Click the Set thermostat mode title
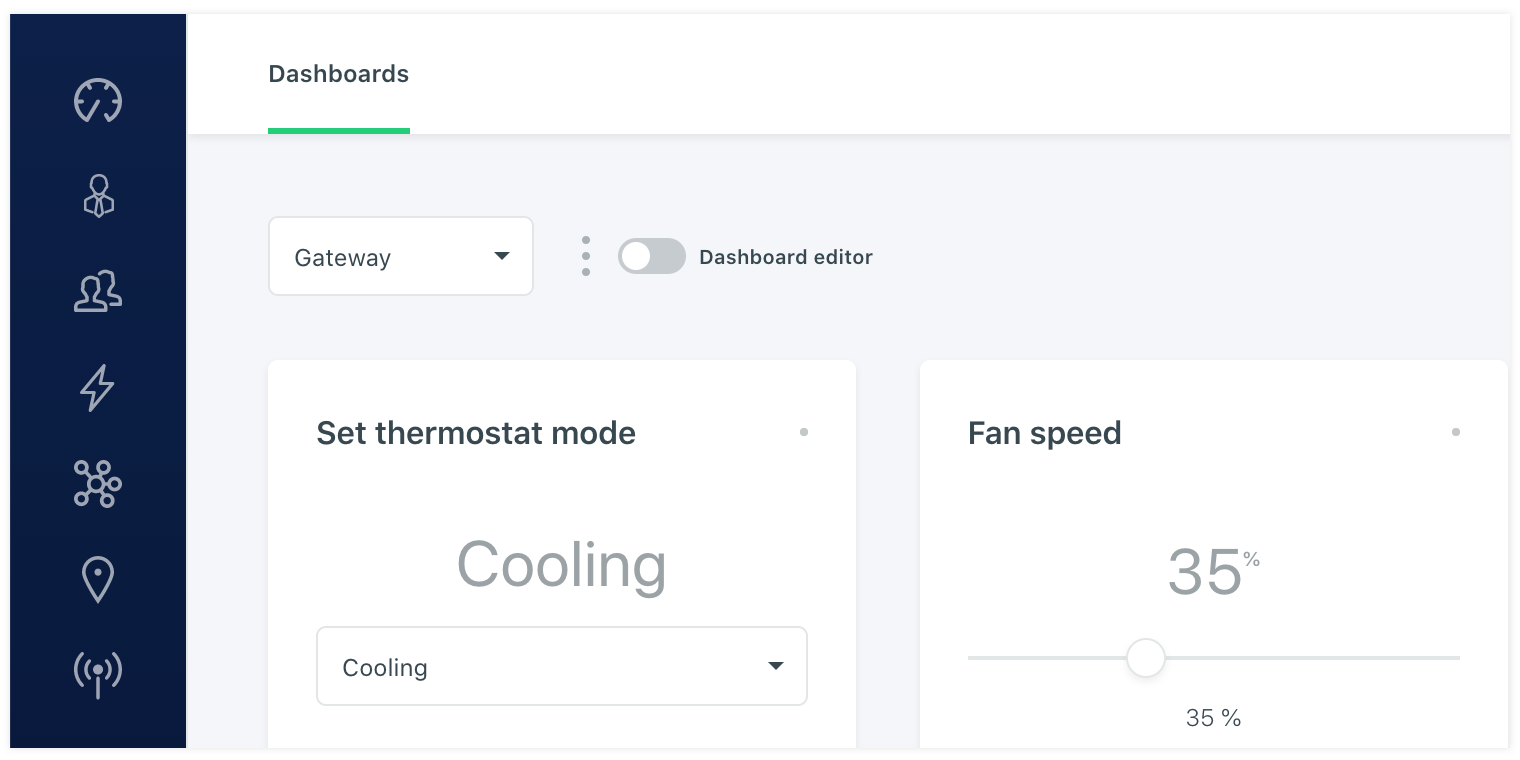The image size is (1520, 760). coord(476,433)
